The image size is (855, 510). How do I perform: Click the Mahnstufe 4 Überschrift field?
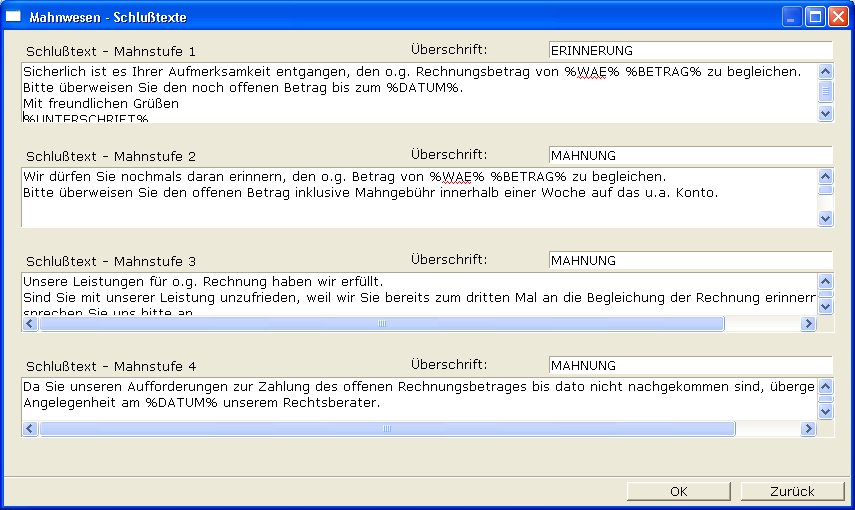tap(690, 365)
